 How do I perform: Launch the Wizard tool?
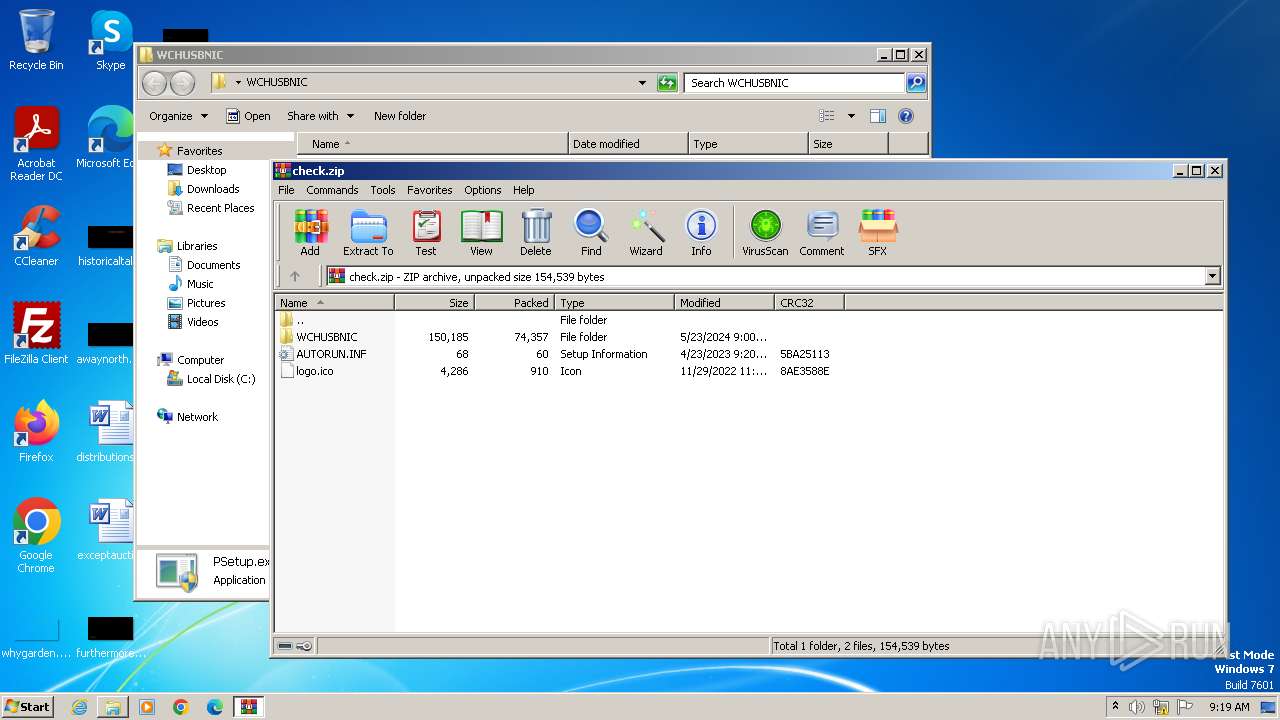646,233
